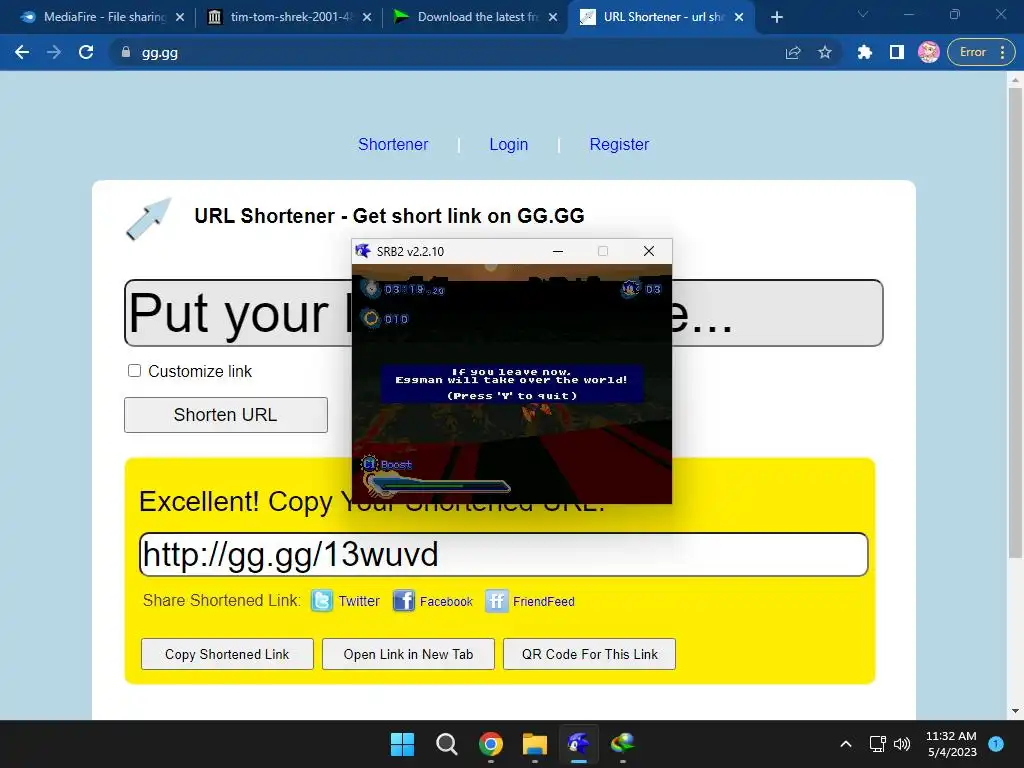Viewport: 1024px width, 768px height.
Task: Click the ring counter icon in SRB2
Action: 371,319
